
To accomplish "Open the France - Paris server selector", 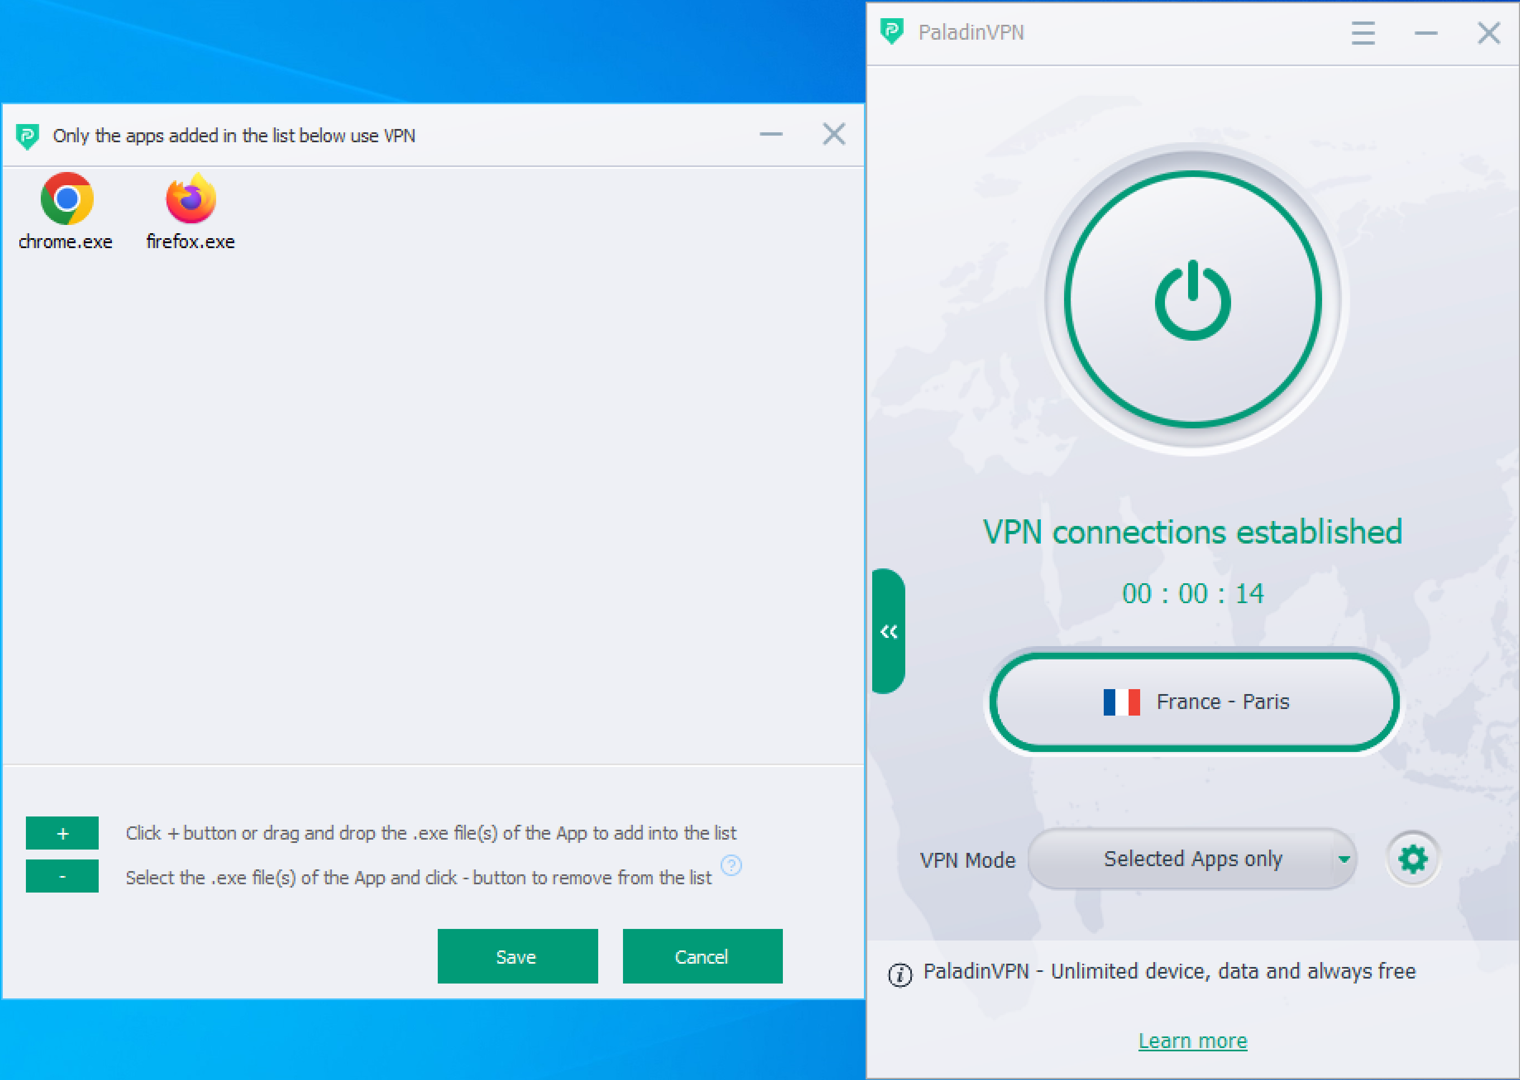I will [1194, 702].
